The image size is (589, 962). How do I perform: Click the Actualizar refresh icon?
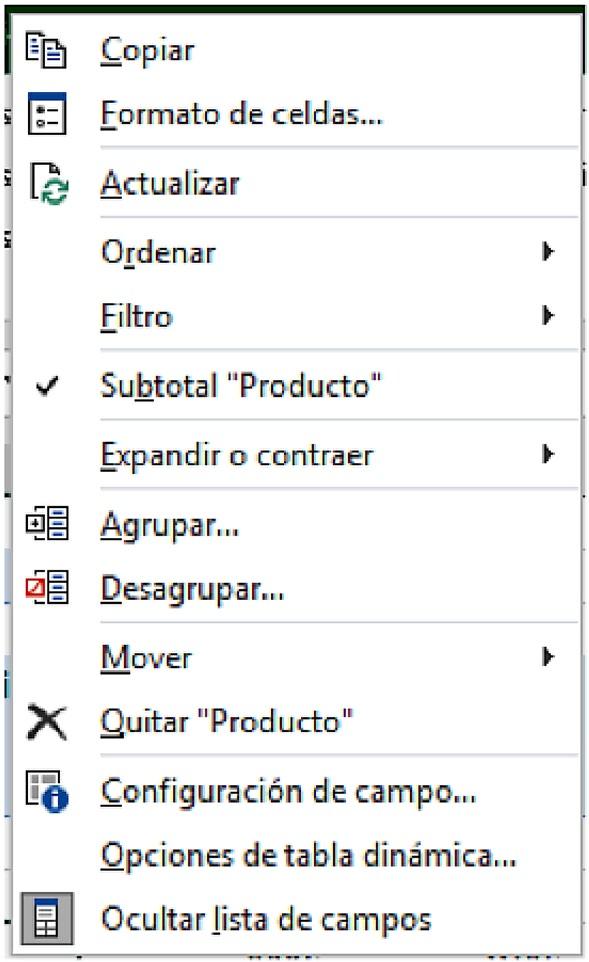click(x=49, y=183)
